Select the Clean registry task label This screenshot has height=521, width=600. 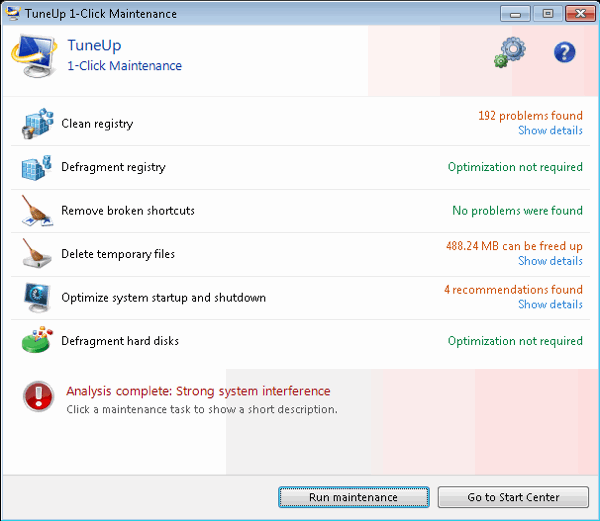[97, 124]
